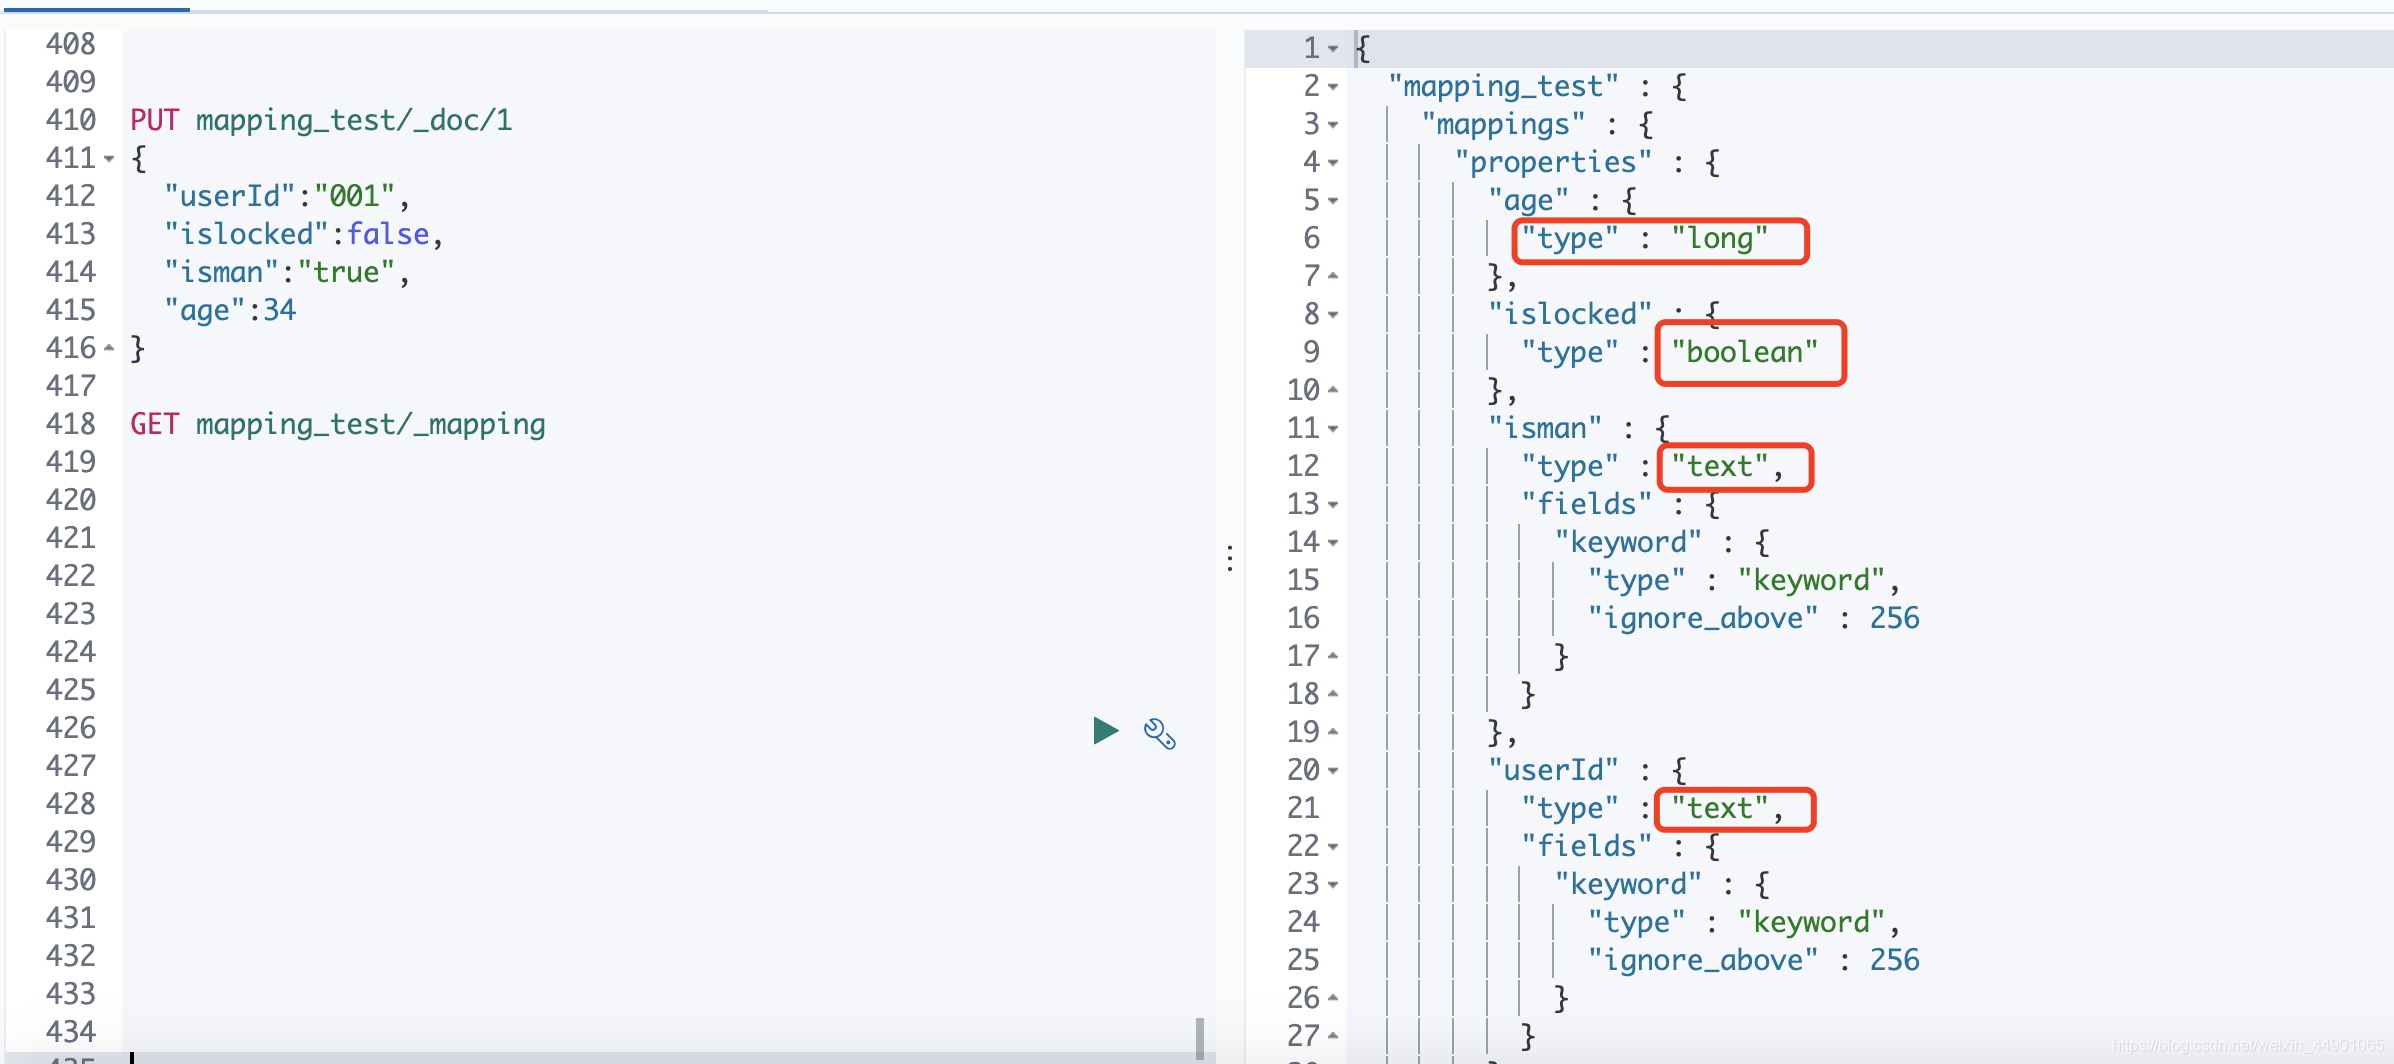Fold the "userId" object at line 20

coord(1333,771)
